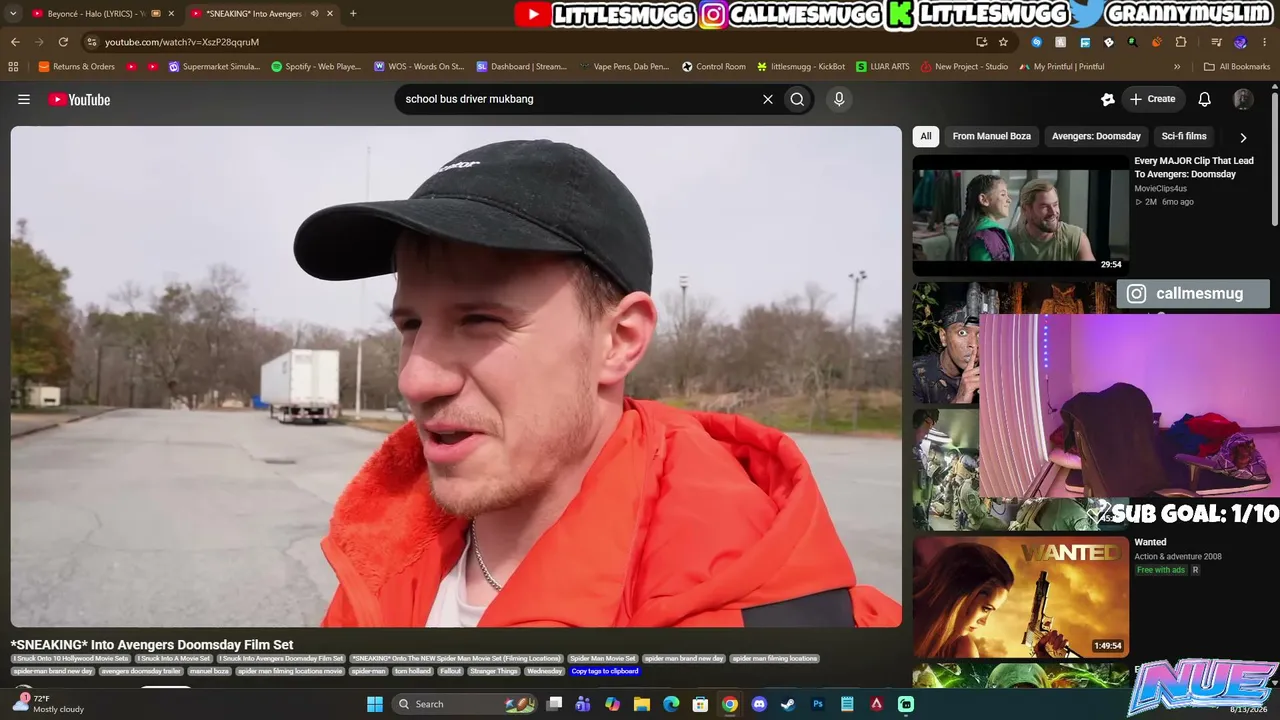Click the 'avengers doomsday trailer' tag
Screen dimensions: 1280x720
(x=141, y=671)
